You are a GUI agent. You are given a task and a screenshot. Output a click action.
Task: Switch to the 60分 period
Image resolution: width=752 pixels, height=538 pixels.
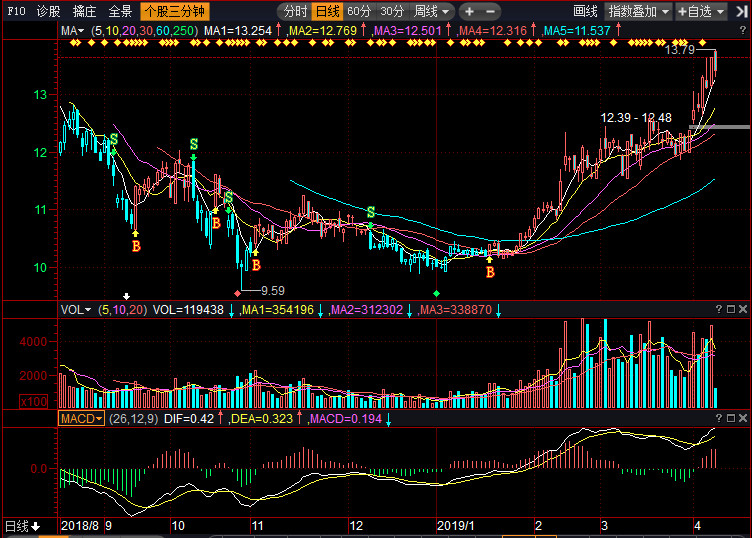[358, 12]
